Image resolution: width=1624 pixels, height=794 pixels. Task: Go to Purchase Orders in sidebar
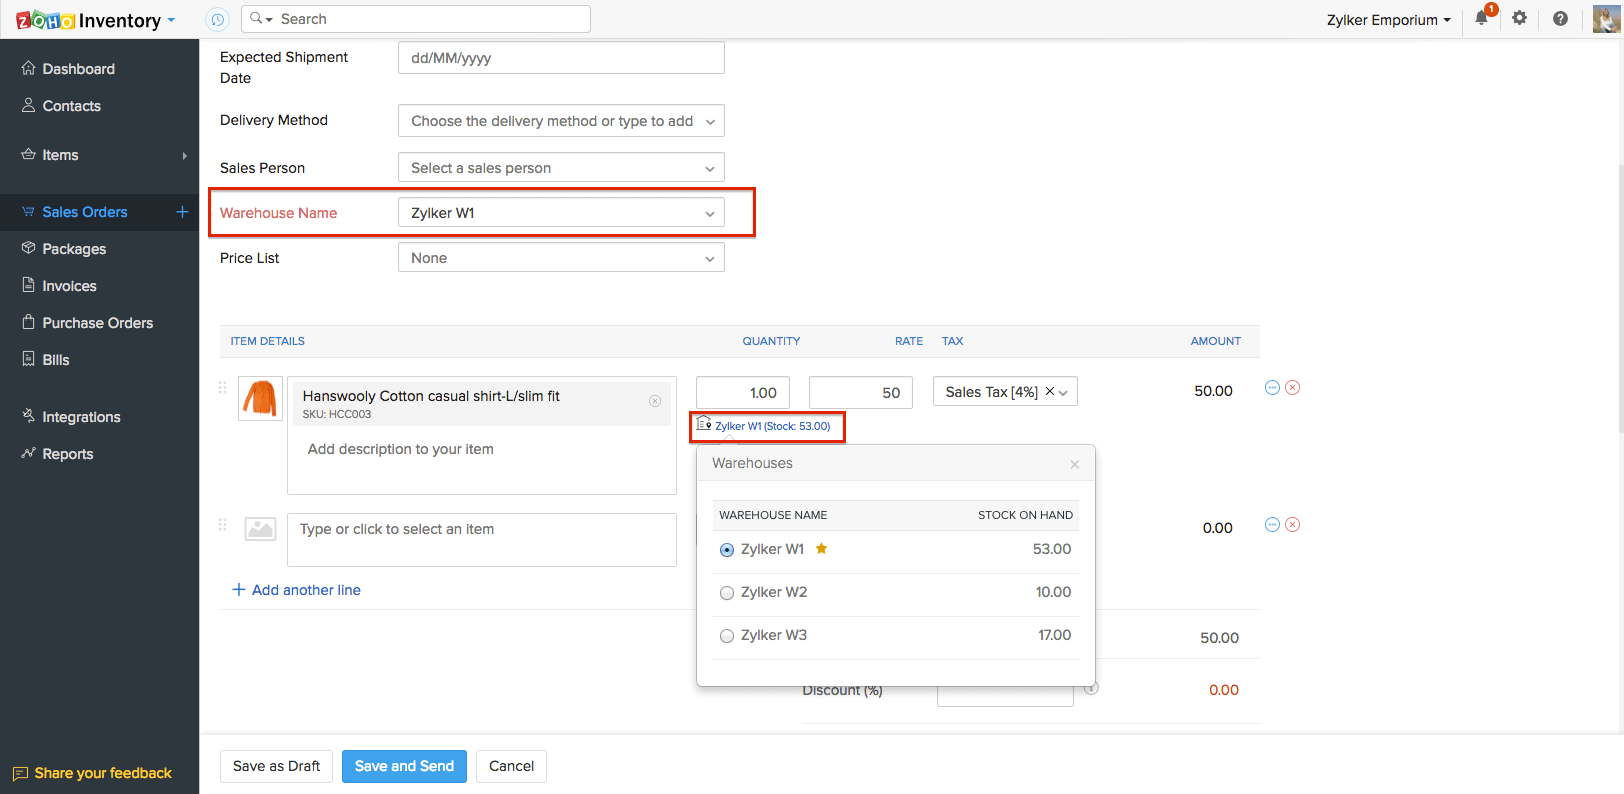[x=98, y=323]
